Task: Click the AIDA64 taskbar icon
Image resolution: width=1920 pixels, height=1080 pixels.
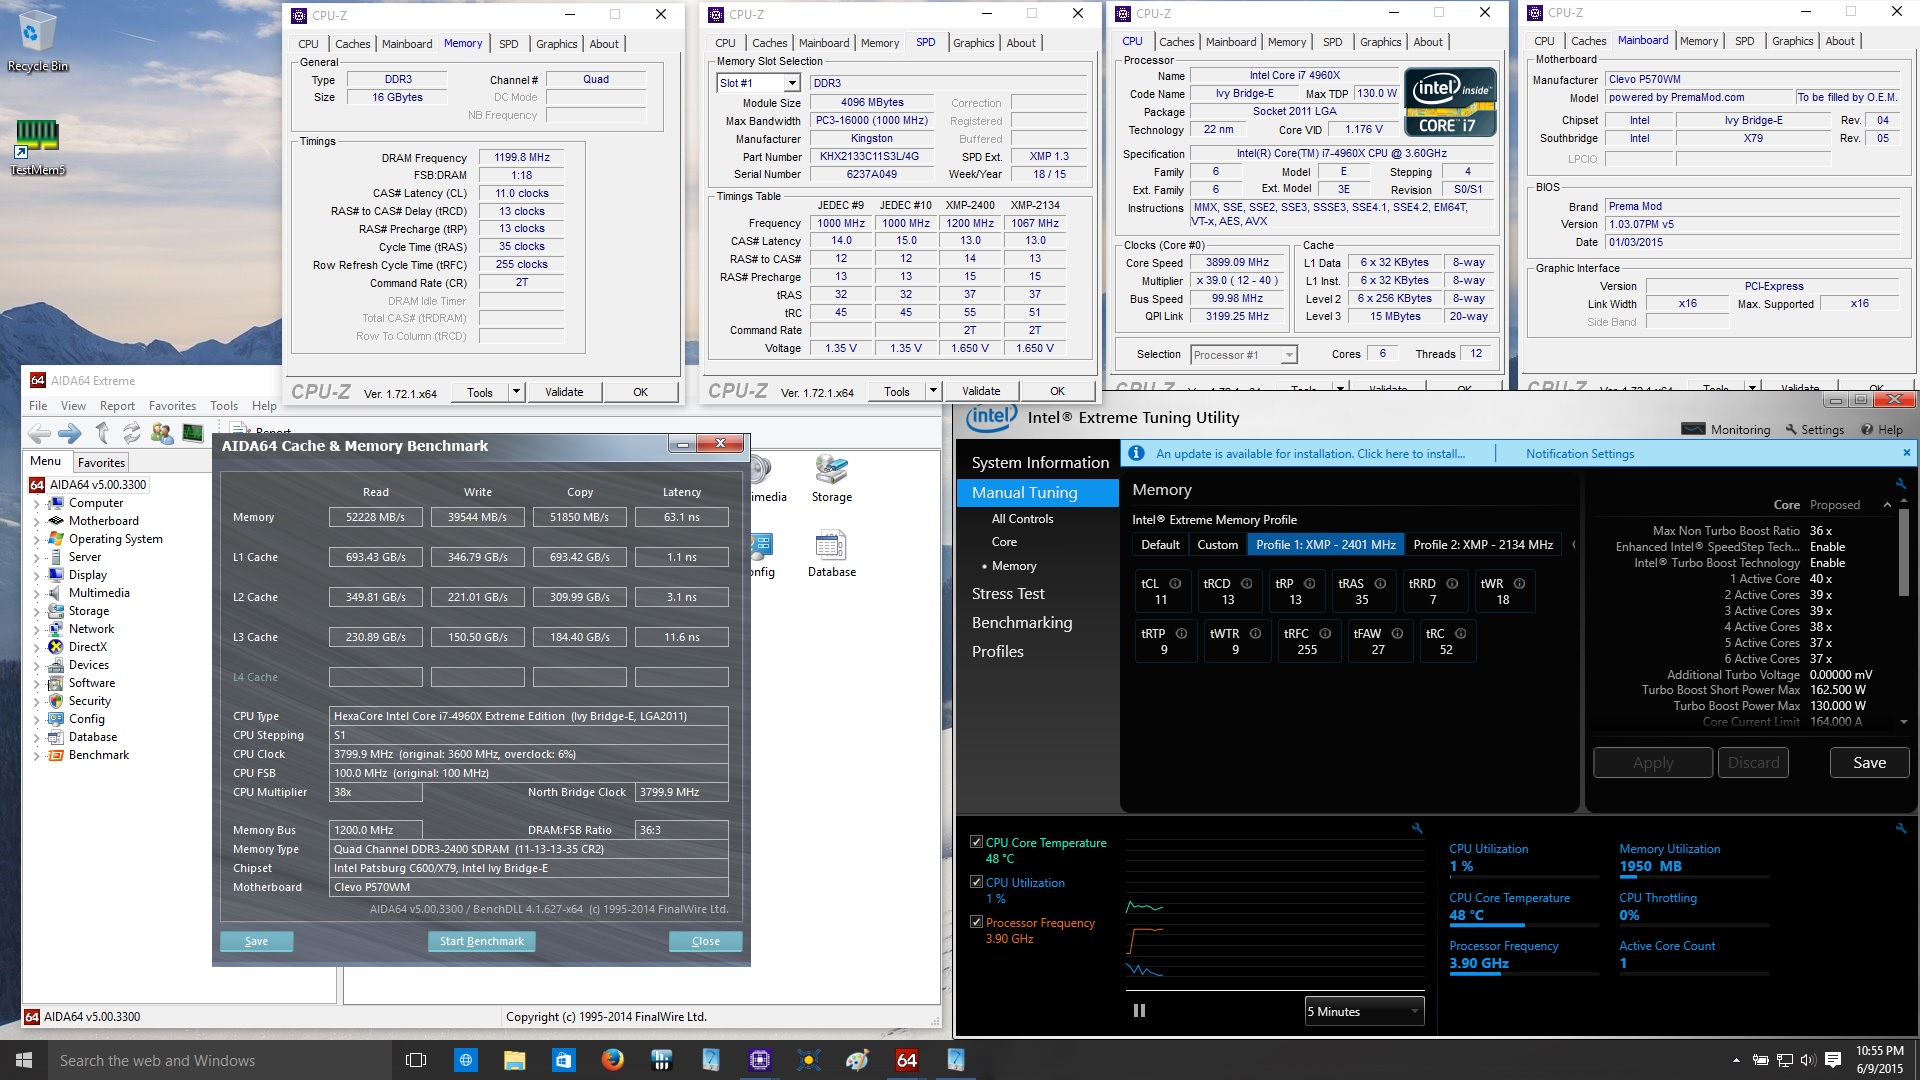Action: pos(907,1060)
